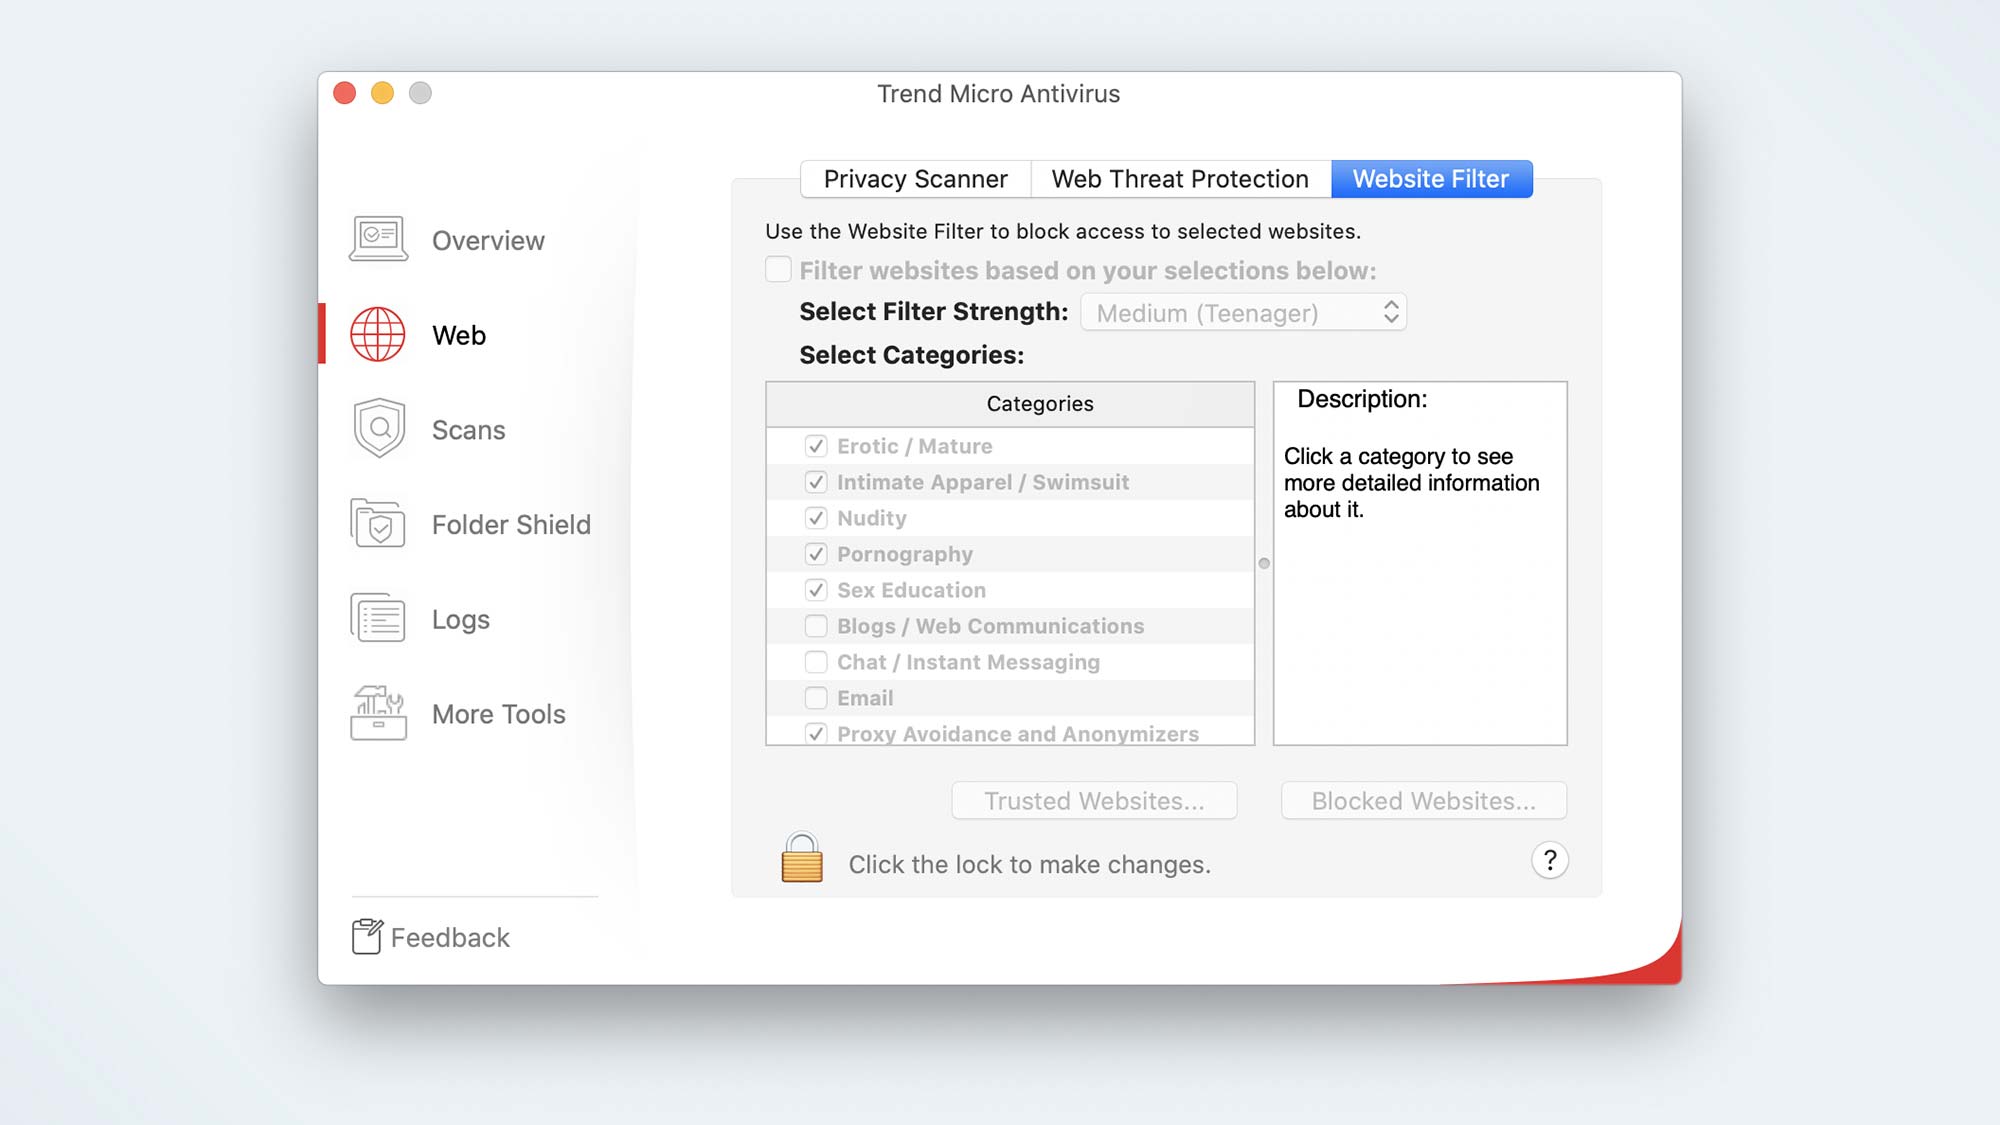Click the Logs sidebar icon
This screenshot has height=1125, width=2000.
point(378,618)
